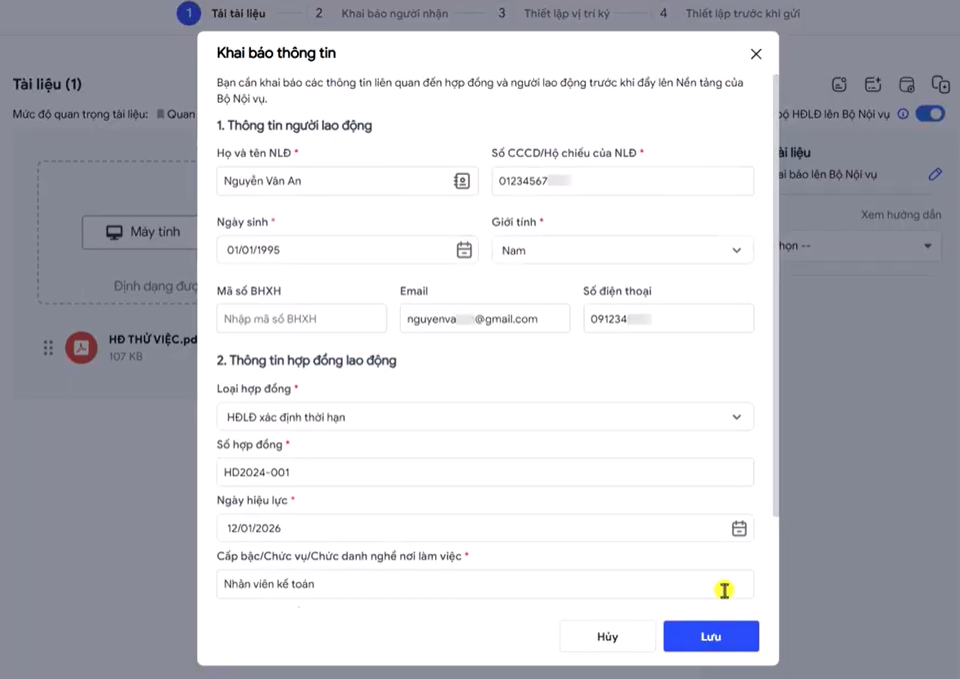Viewport: 960px width, 679px height.
Task: Click the Mã số BHXH input field
Action: [x=301, y=319]
